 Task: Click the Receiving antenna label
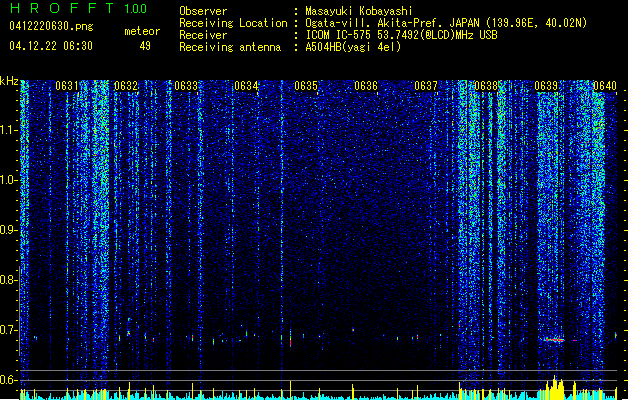[x=230, y=47]
